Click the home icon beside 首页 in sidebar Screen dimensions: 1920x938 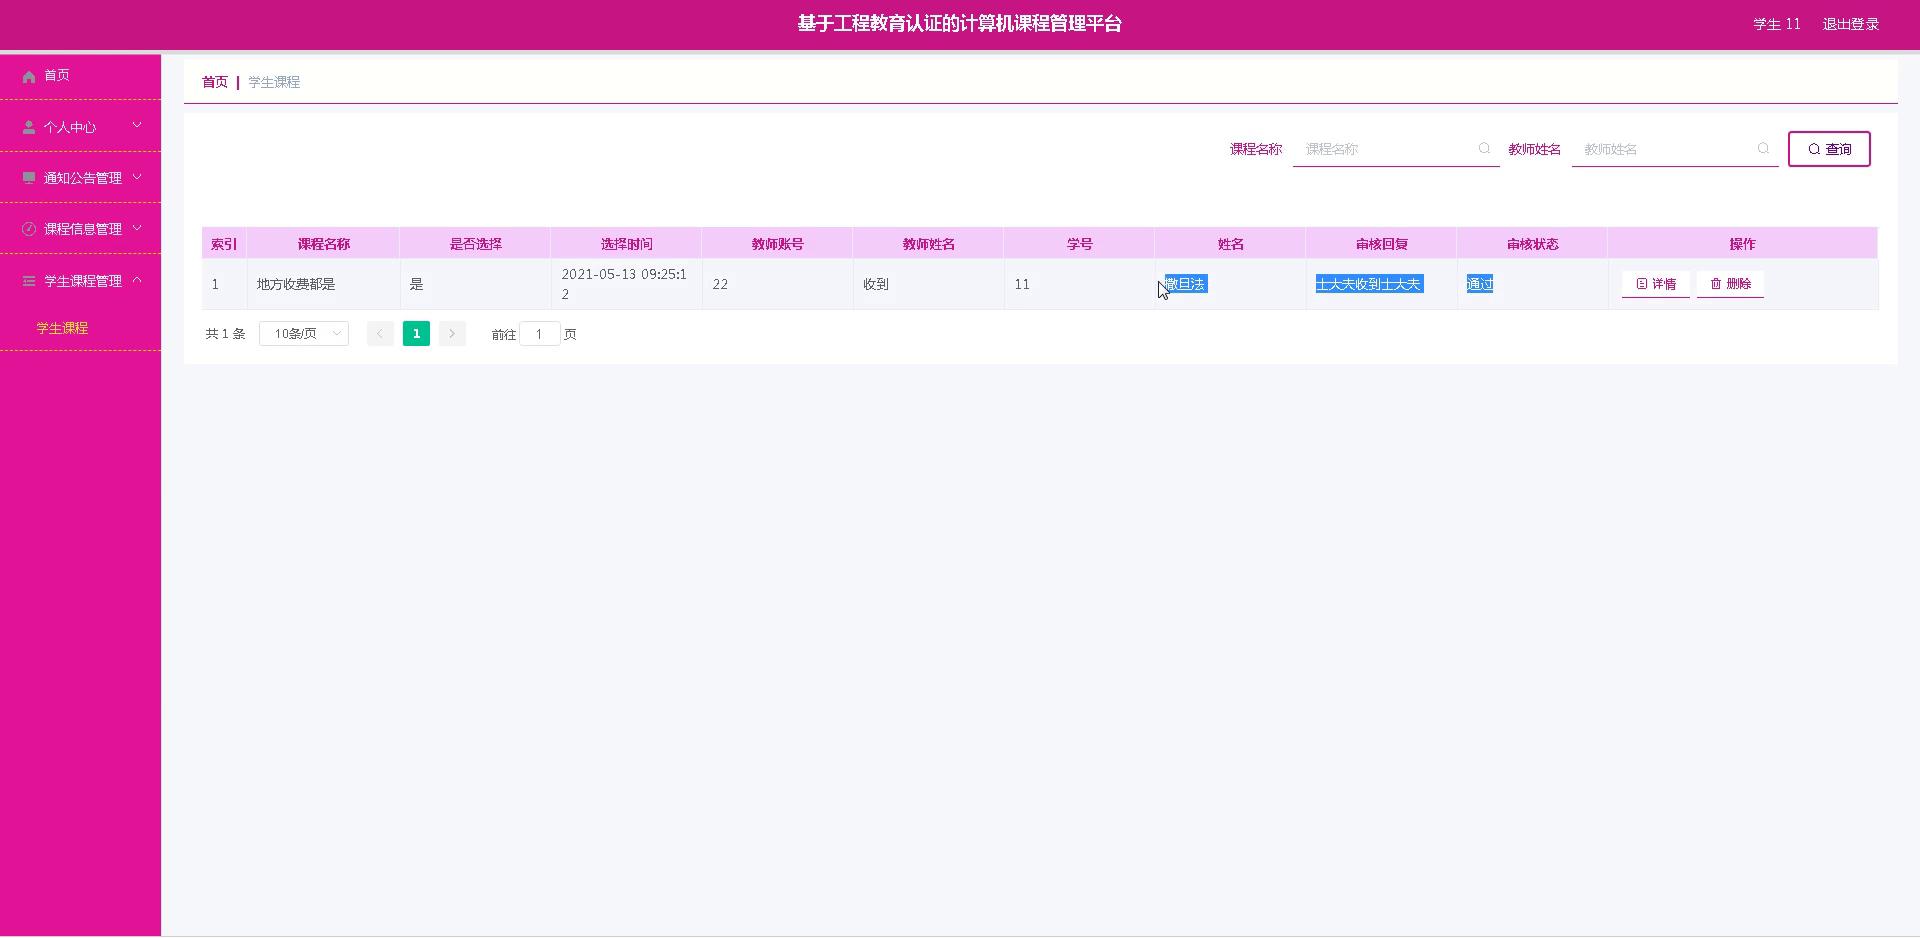(x=28, y=75)
